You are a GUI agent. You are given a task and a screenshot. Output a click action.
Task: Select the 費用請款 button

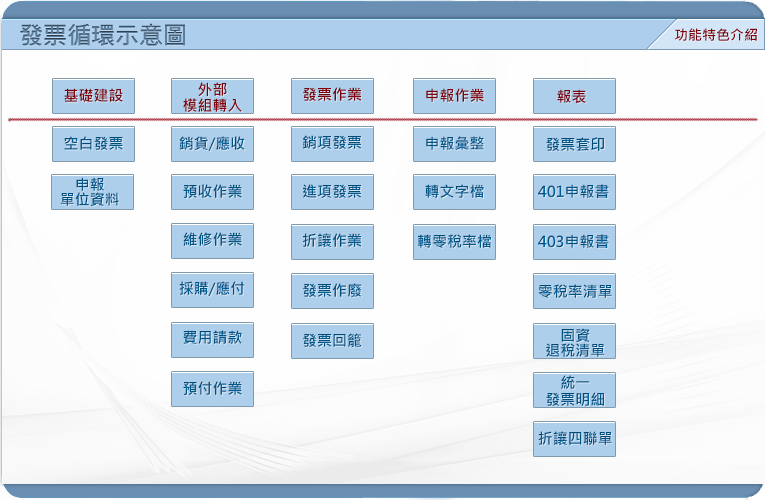212,340
